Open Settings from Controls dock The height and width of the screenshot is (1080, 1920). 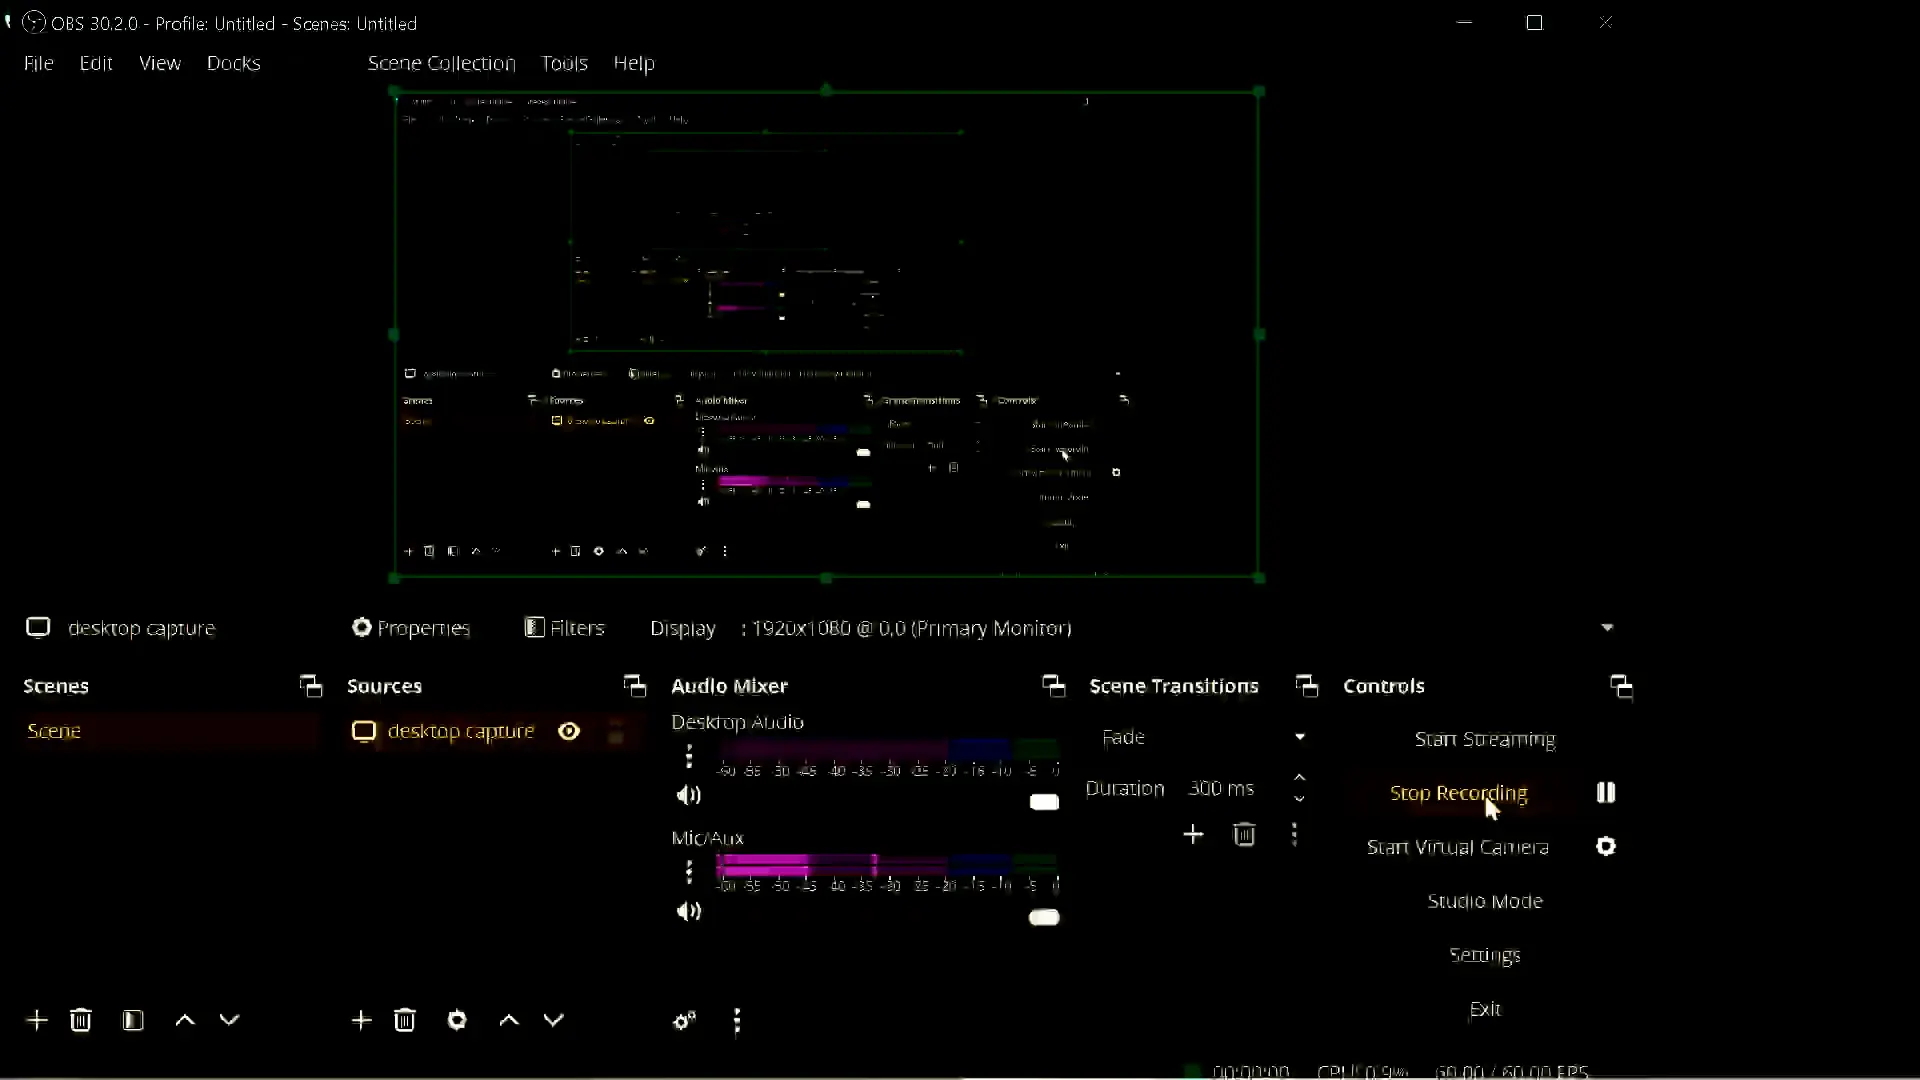(x=1485, y=955)
